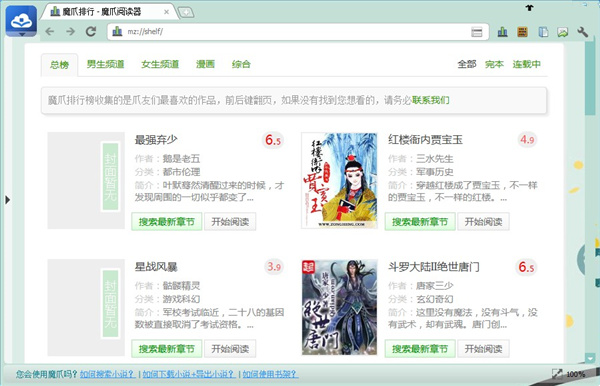
Task: Switch to the 女生频道 tab
Action: point(160,64)
